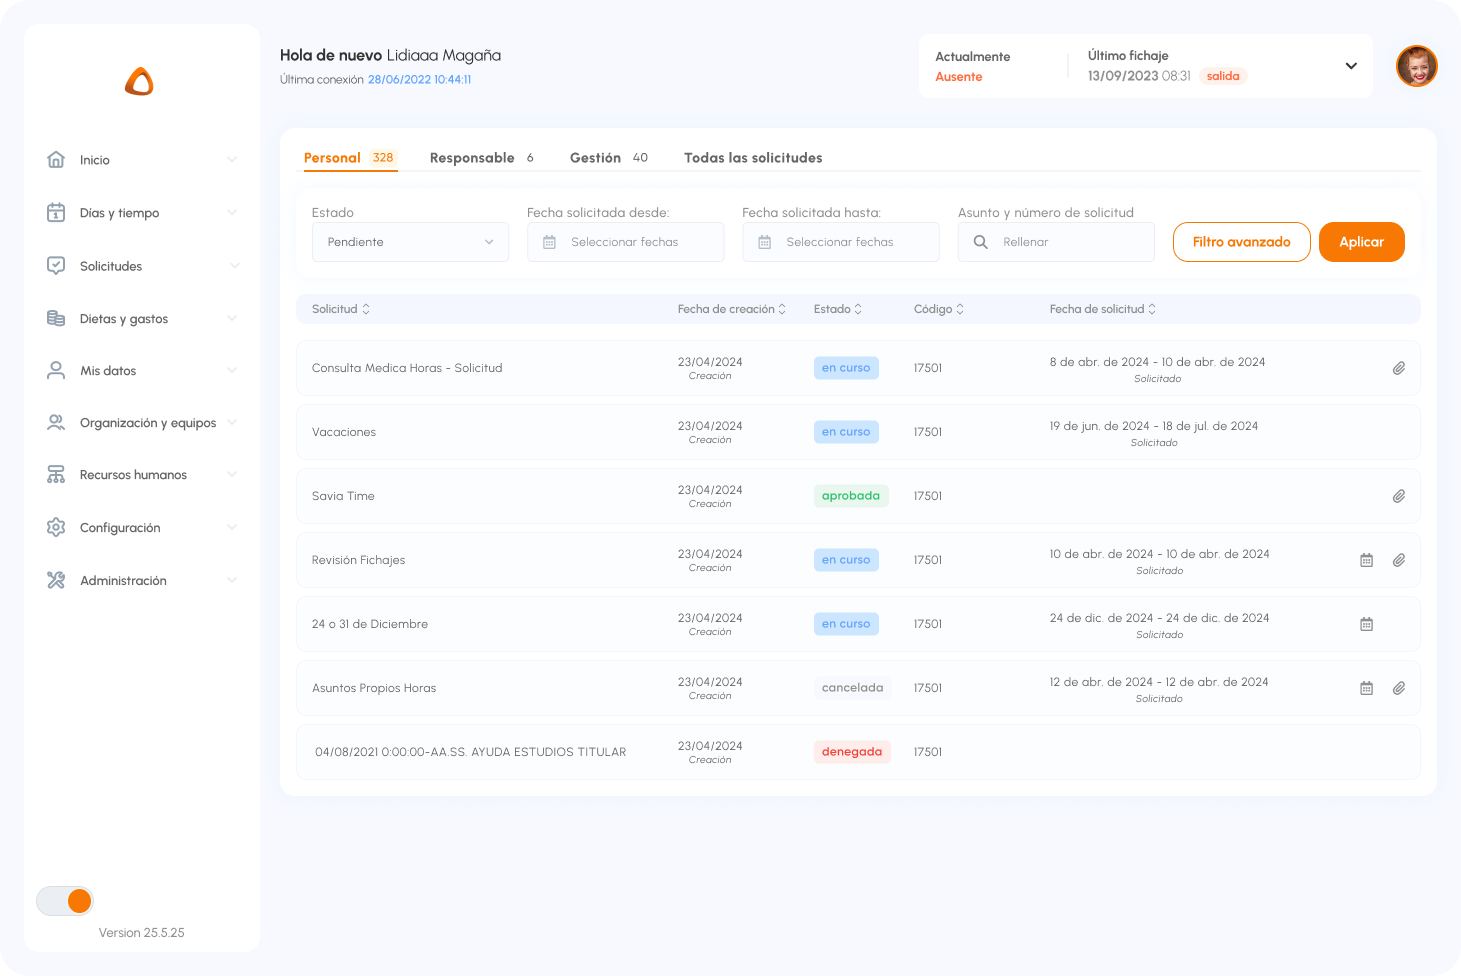1461x976 pixels.
Task: Click calendar icon for 24 o 31 de Diciembre
Action: [x=1366, y=624]
